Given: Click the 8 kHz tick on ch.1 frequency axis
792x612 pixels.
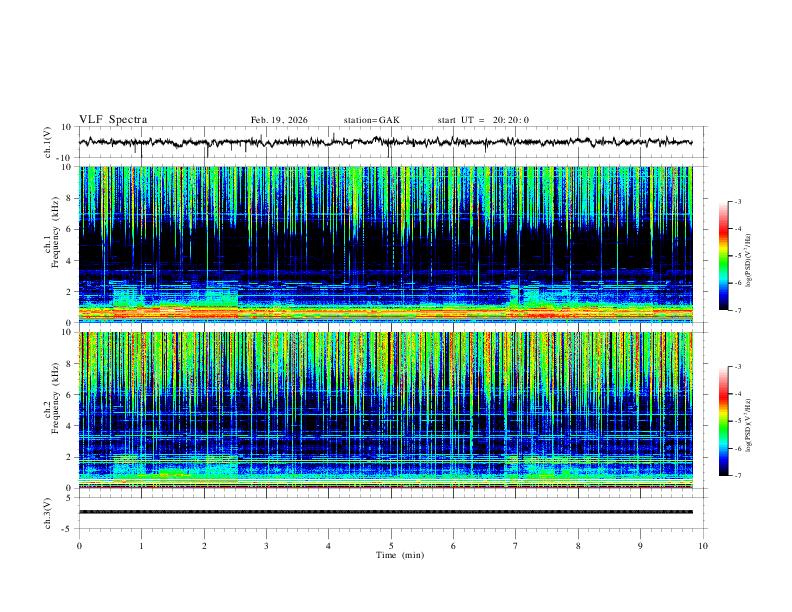Looking at the screenshot, I should pos(69,198).
